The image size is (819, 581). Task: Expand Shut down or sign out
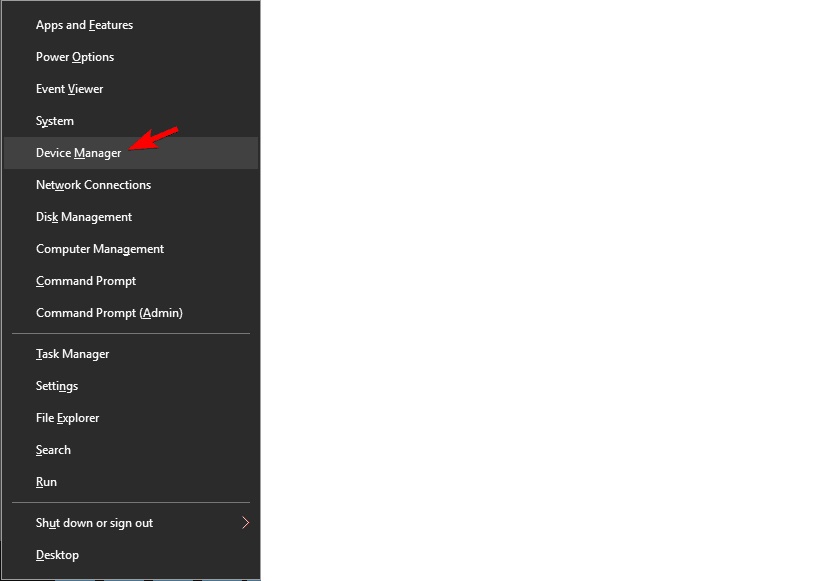[x=131, y=523]
